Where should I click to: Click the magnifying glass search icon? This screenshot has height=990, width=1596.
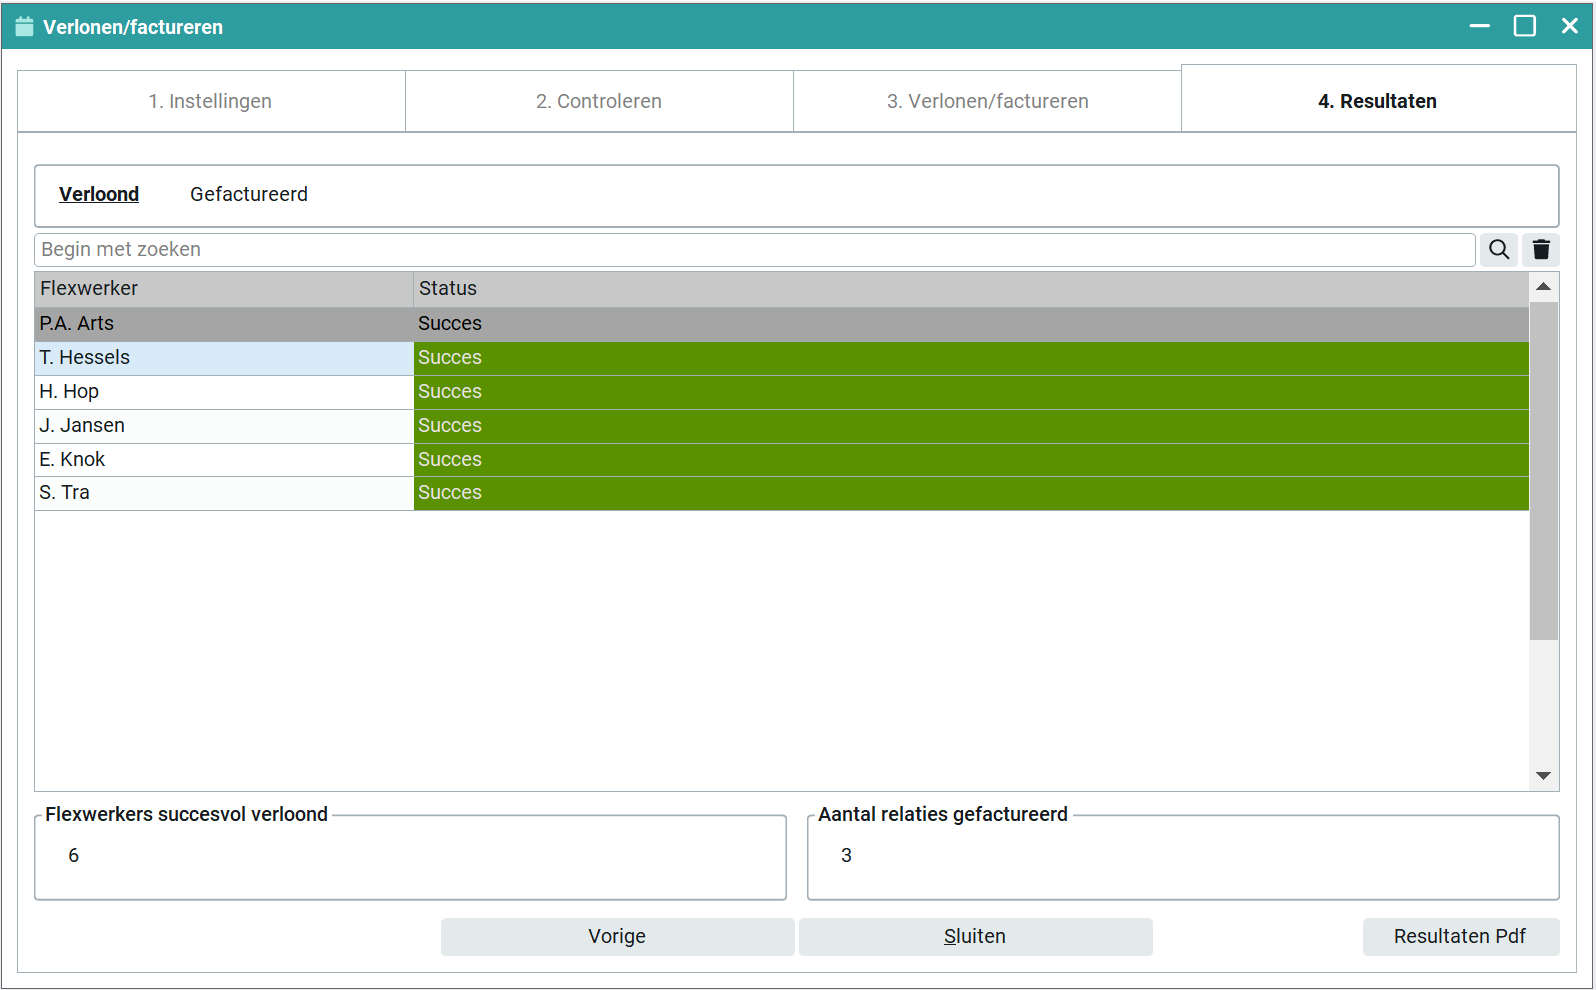pos(1498,250)
